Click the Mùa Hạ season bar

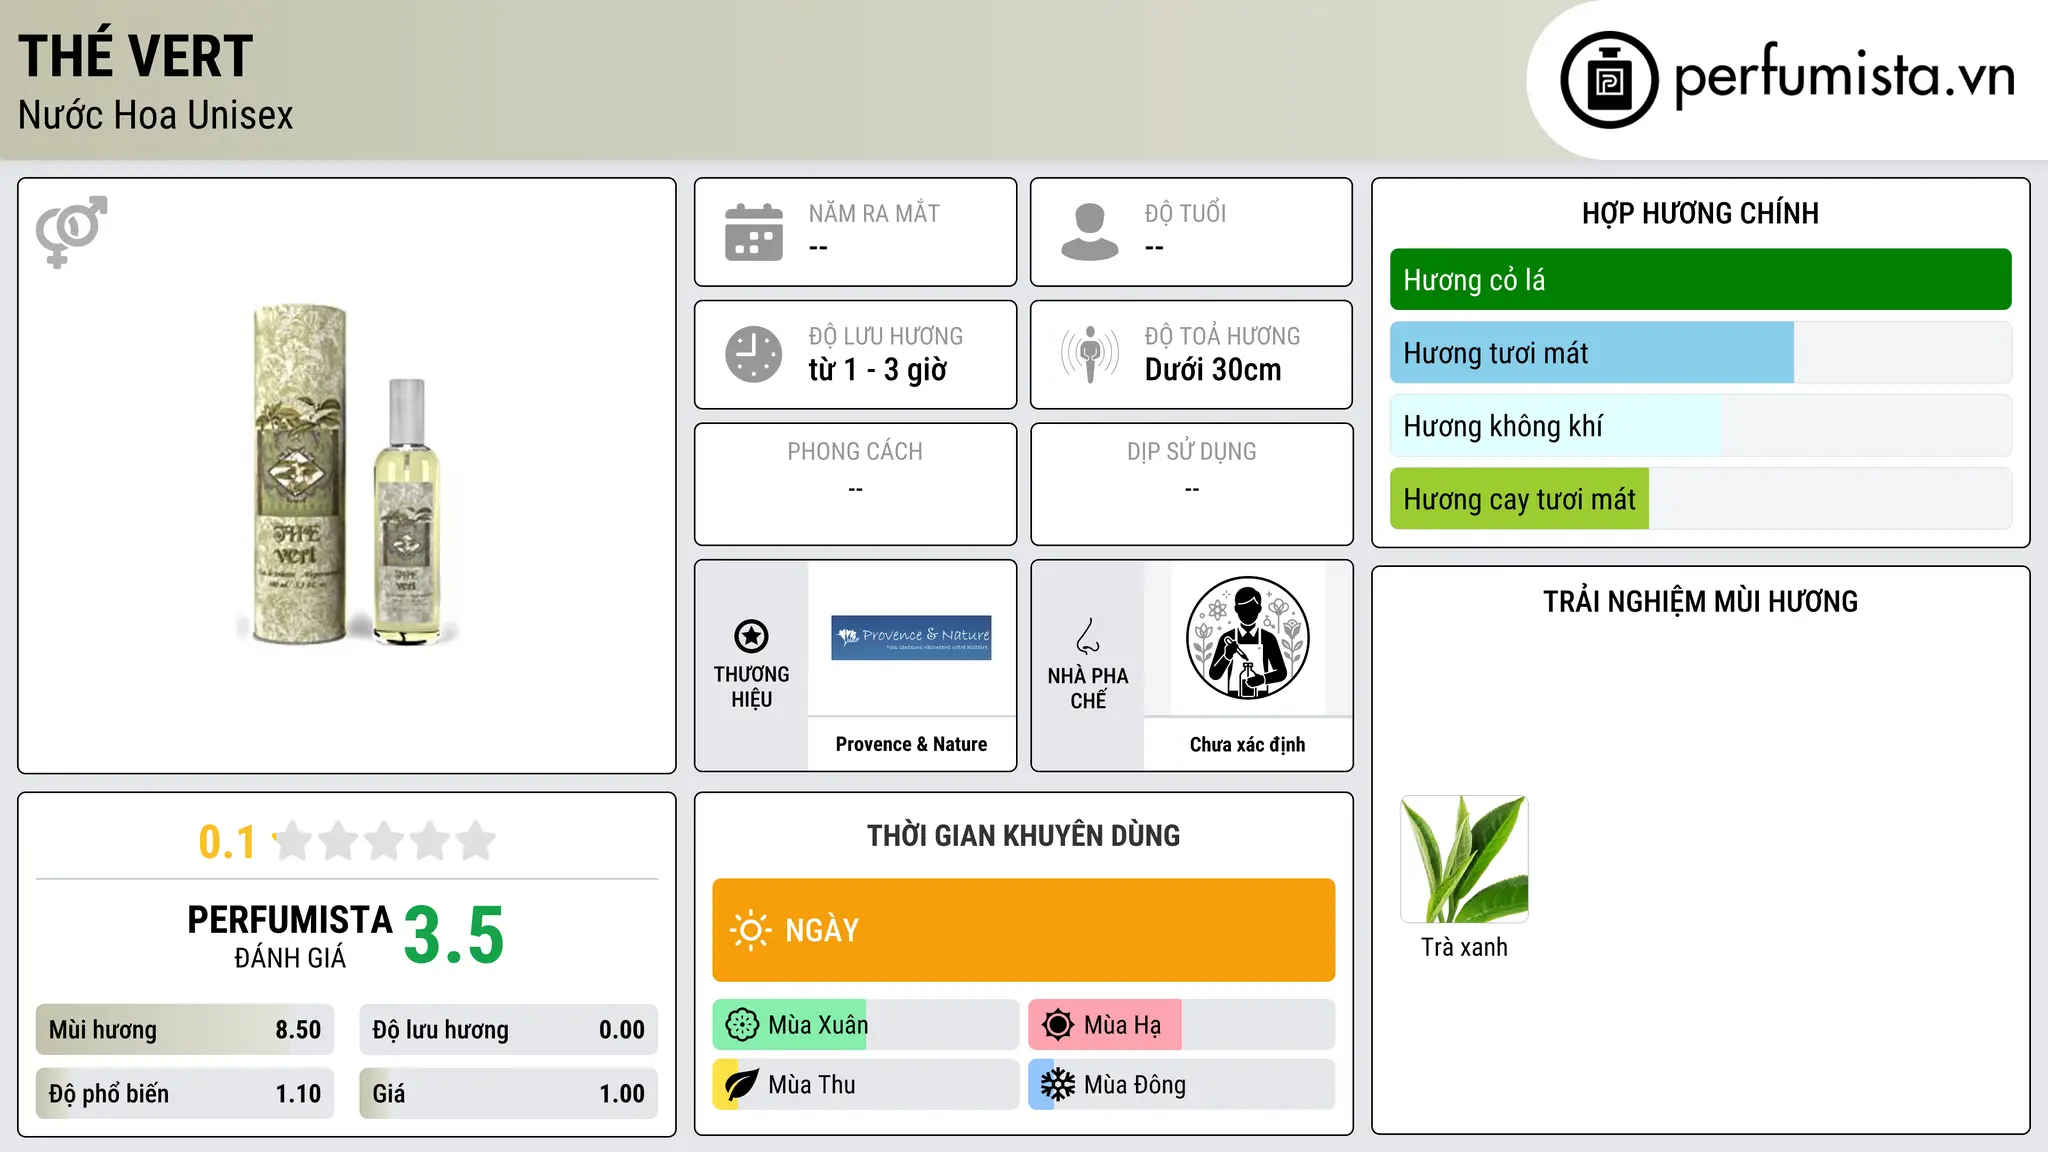pyautogui.click(x=1181, y=1025)
